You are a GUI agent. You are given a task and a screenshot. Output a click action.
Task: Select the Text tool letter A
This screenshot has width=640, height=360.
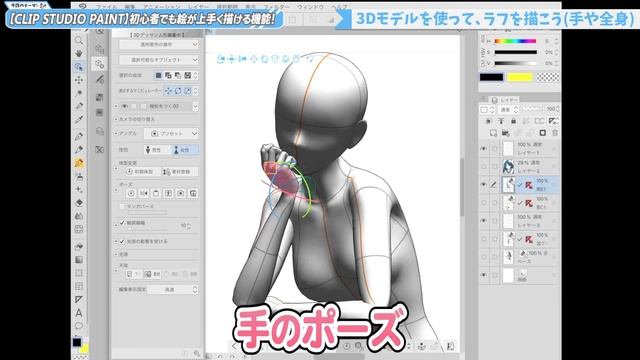click(79, 313)
